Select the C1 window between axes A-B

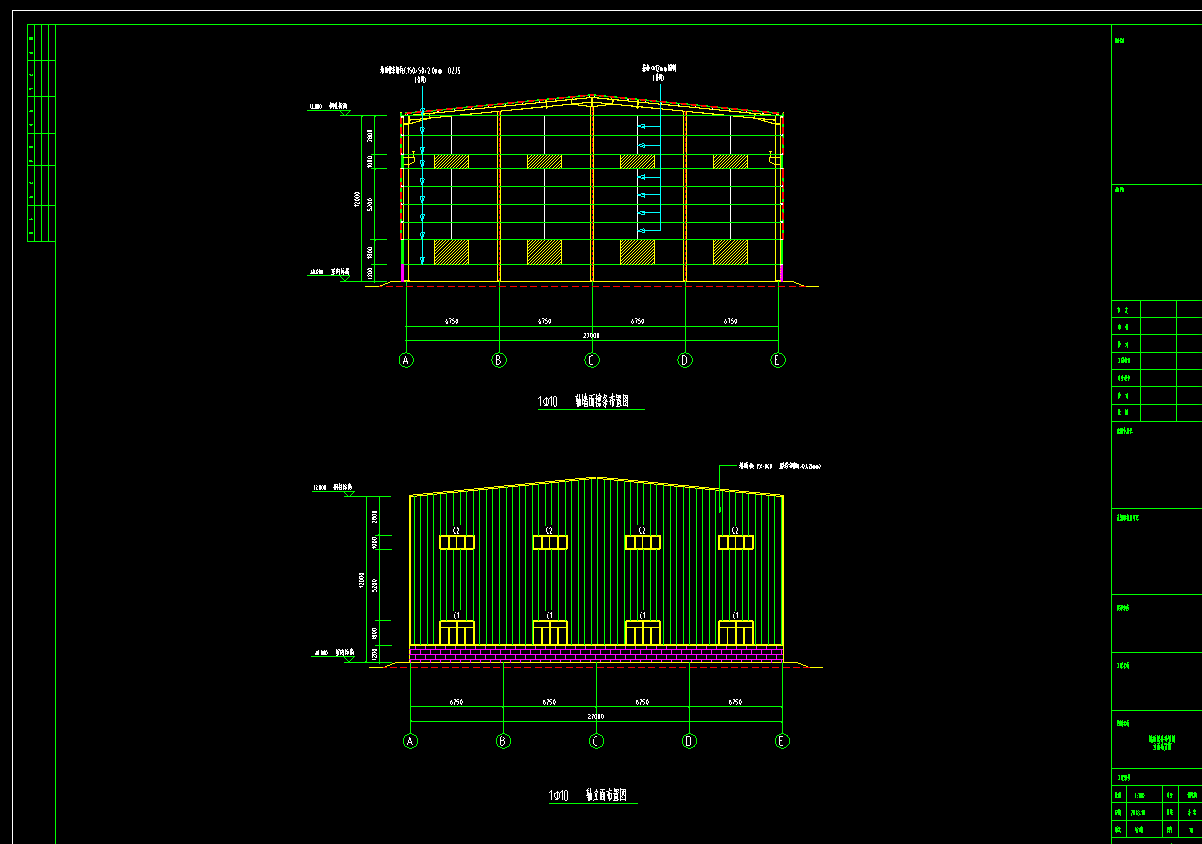click(x=457, y=632)
